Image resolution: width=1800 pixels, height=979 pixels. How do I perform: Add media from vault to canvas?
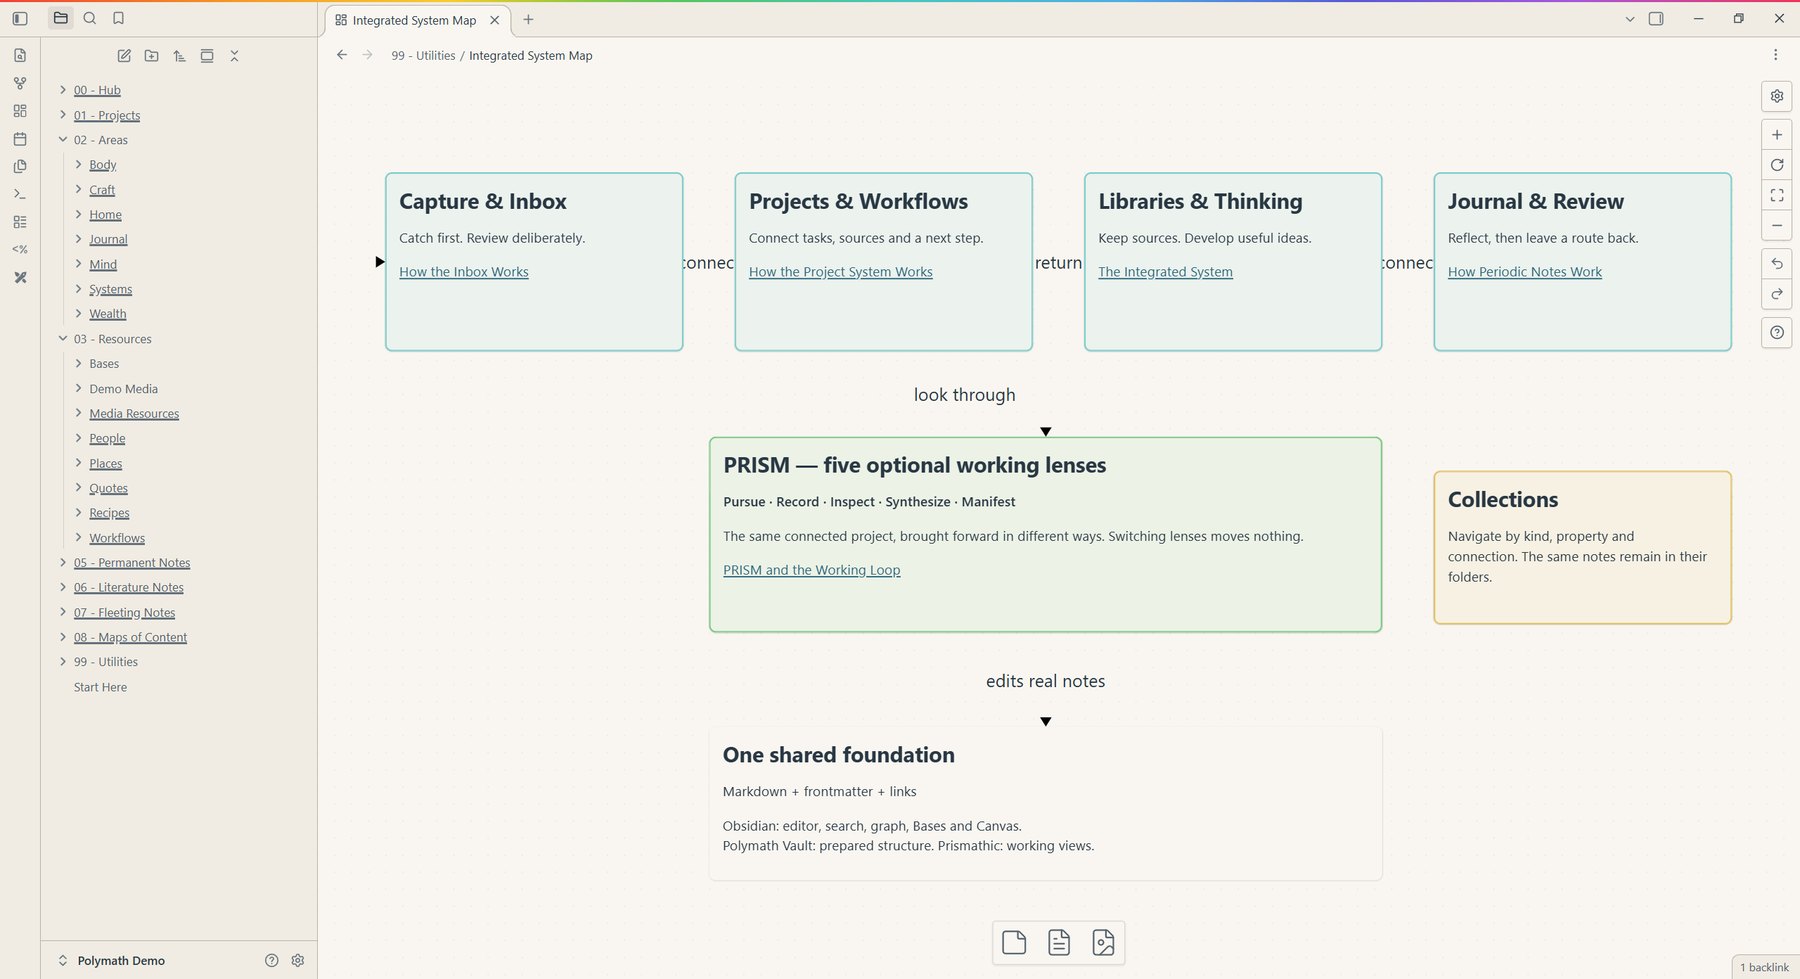(x=1103, y=942)
